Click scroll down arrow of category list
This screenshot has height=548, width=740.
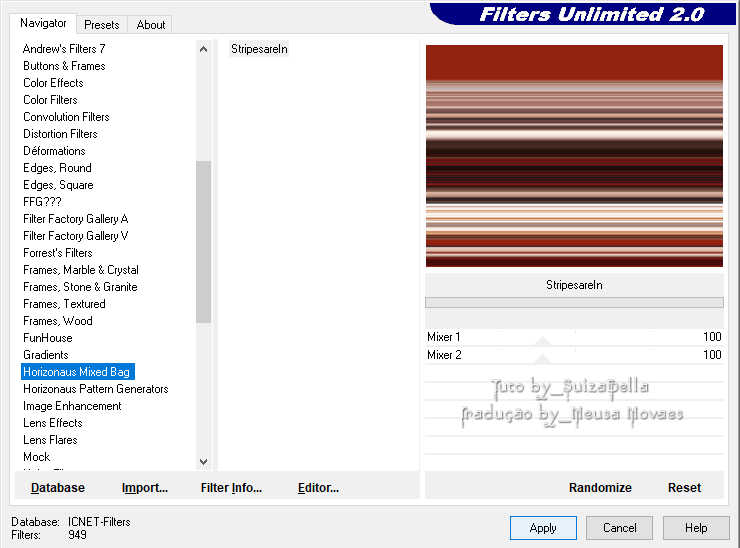point(203,462)
